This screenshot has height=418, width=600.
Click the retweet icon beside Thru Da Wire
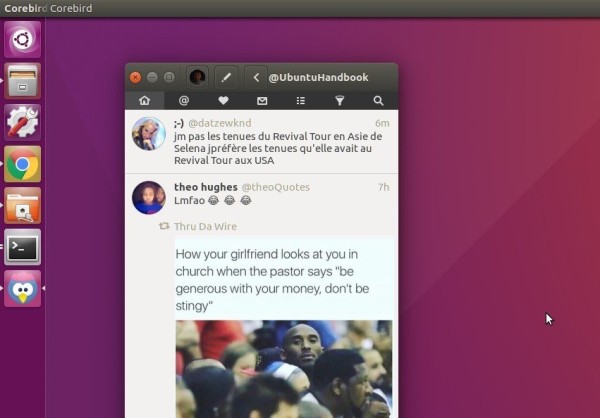tap(164, 226)
